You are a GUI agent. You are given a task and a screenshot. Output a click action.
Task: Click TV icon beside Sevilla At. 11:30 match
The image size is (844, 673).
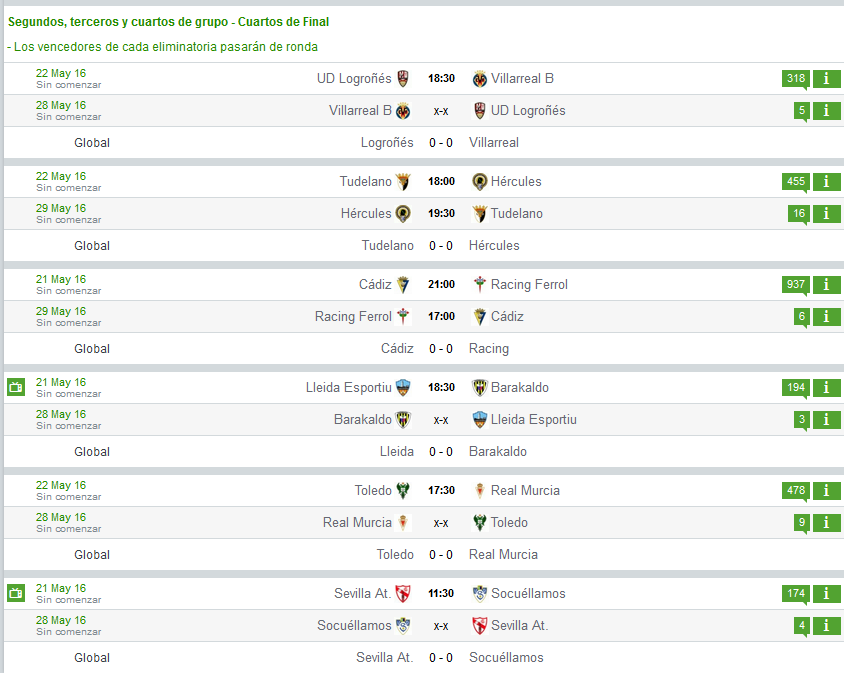pyautogui.click(x=16, y=593)
